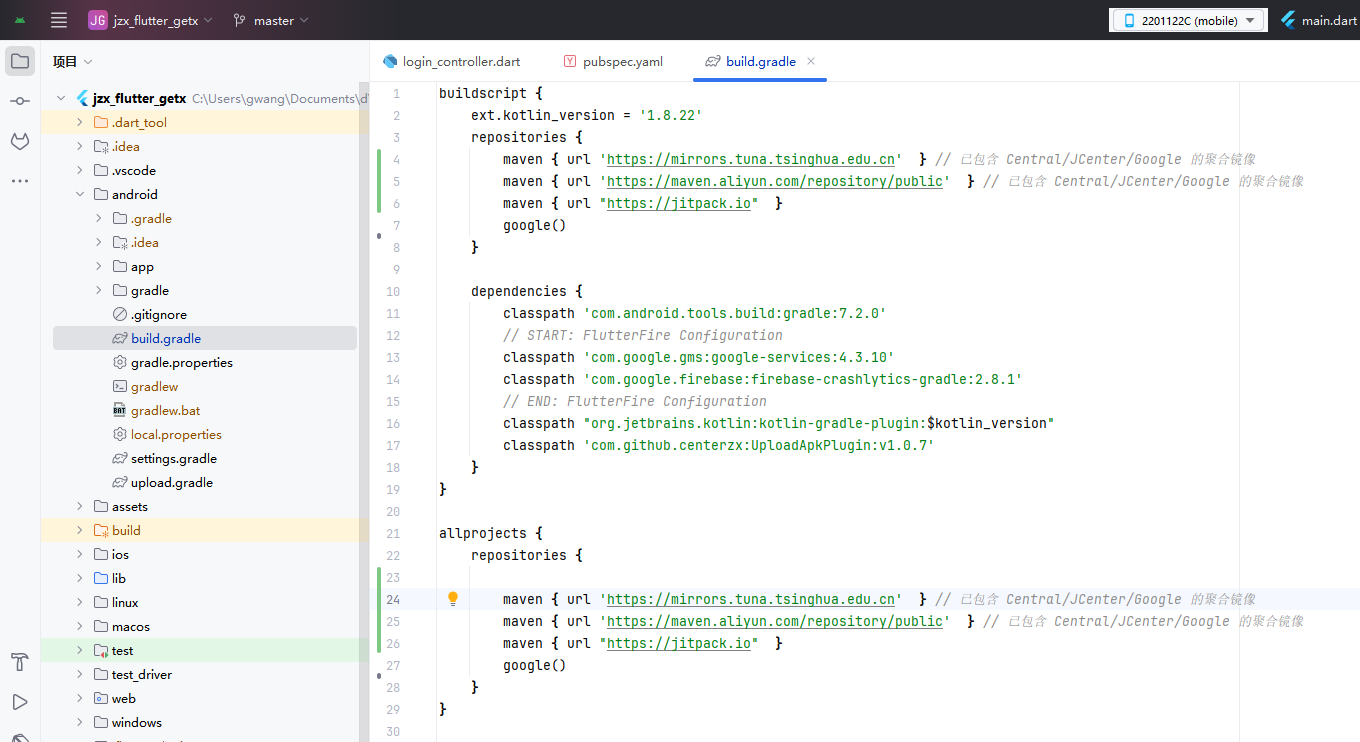Switch to pubspec.yaml tab
The width and height of the screenshot is (1360, 742).
612,61
